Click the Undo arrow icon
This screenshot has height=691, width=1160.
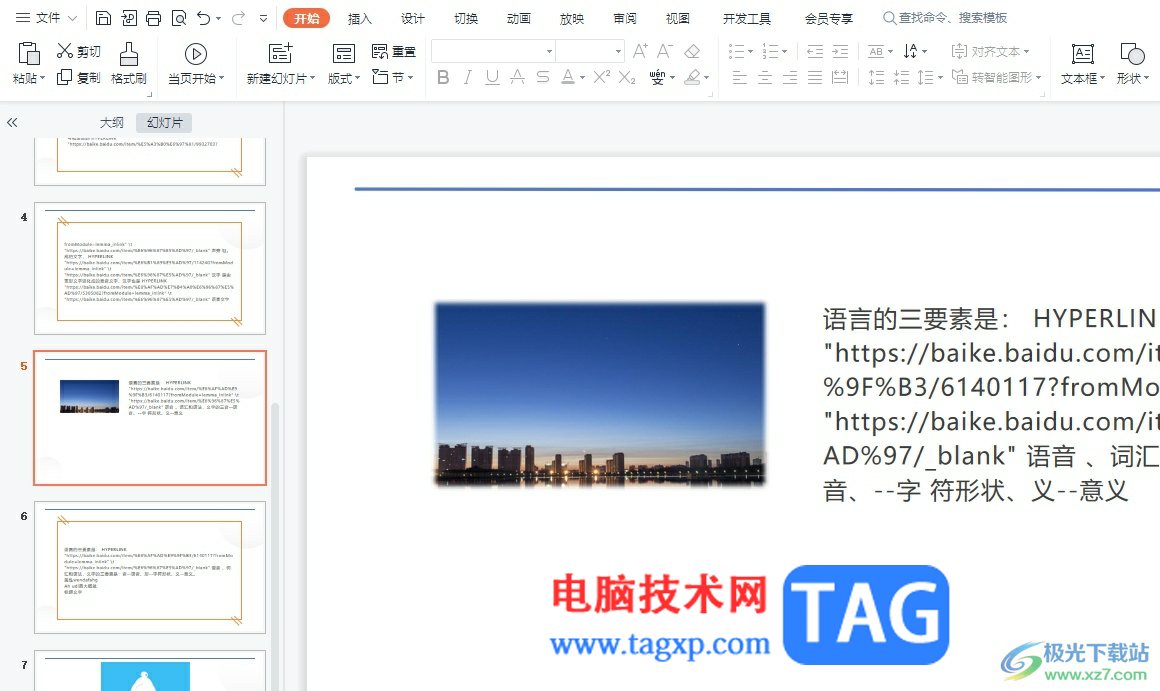[204, 18]
